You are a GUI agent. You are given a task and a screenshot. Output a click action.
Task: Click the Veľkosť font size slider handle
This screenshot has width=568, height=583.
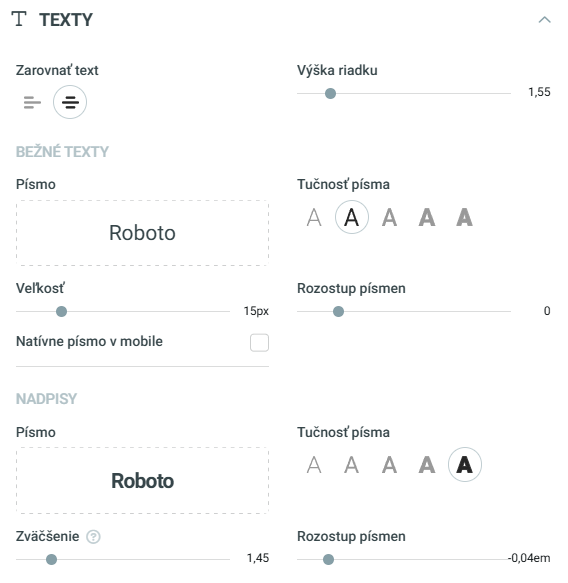coord(61,312)
